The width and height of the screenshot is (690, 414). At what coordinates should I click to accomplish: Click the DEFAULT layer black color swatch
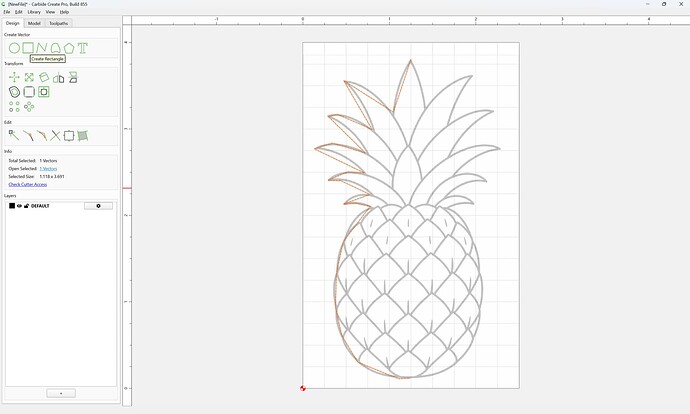click(x=12, y=206)
